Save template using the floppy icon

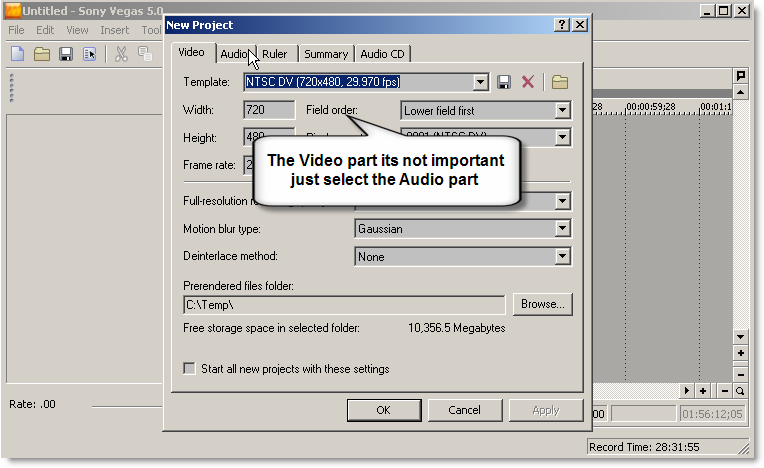click(504, 82)
